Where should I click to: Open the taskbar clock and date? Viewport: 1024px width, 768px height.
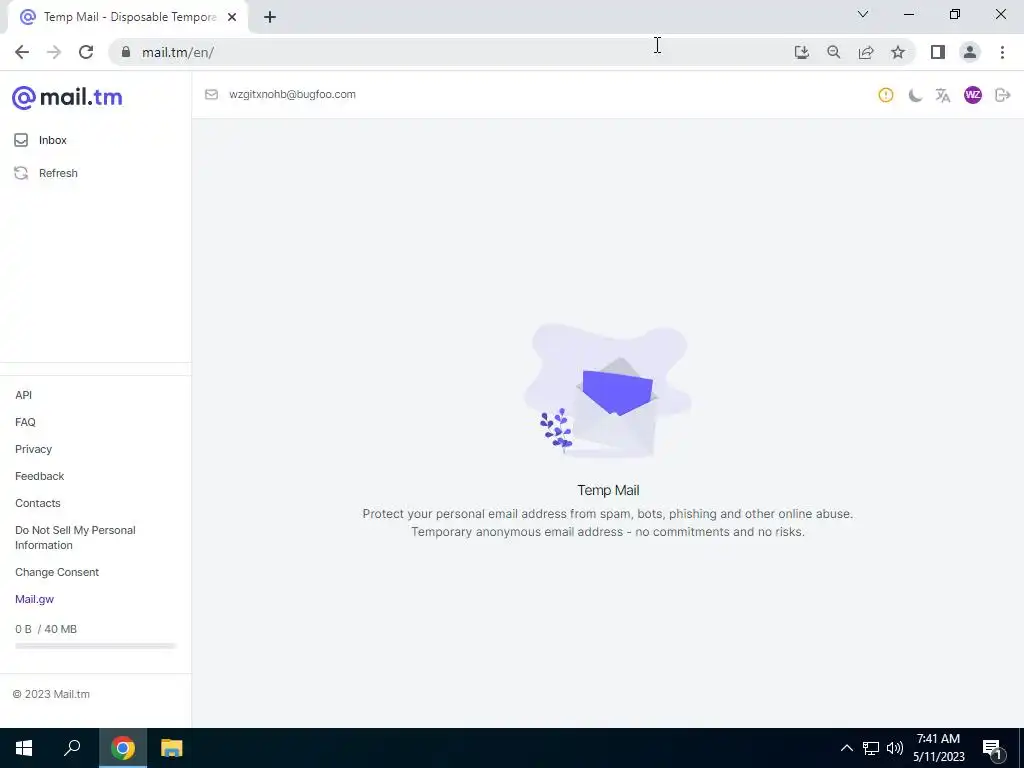click(x=938, y=748)
